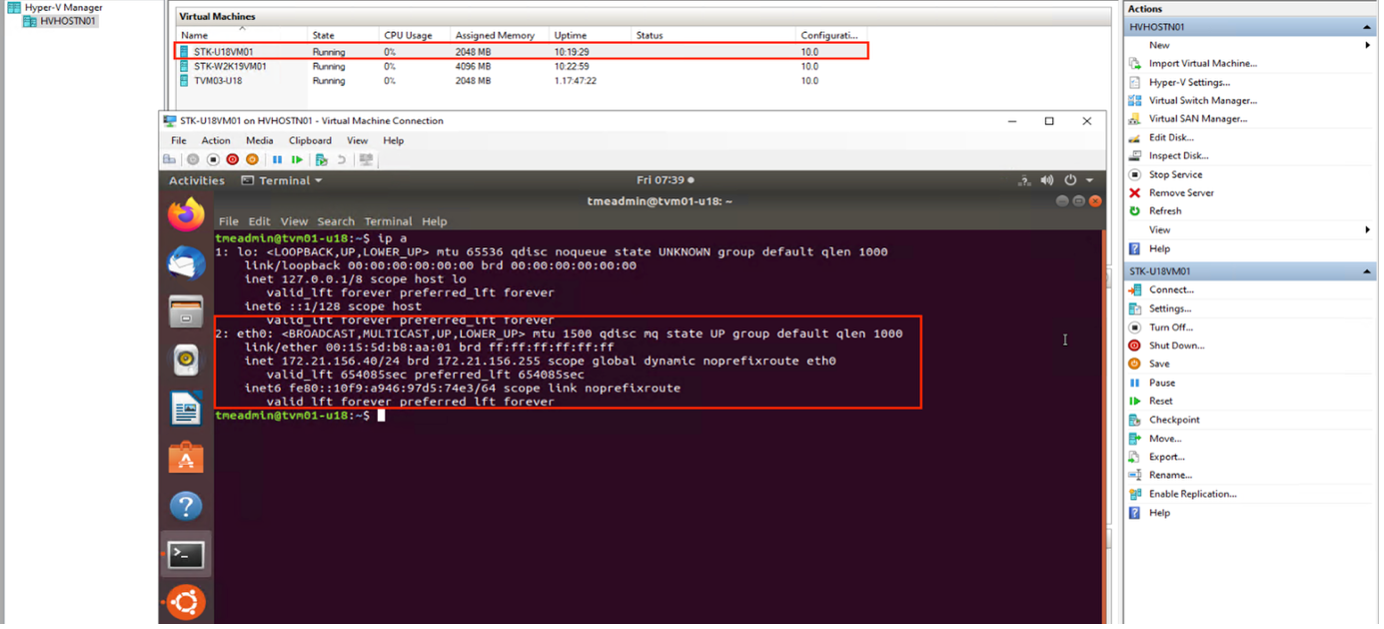The height and width of the screenshot is (629, 1384).
Task: Open the Terminal window's Edit menu
Action: pyautogui.click(x=260, y=222)
